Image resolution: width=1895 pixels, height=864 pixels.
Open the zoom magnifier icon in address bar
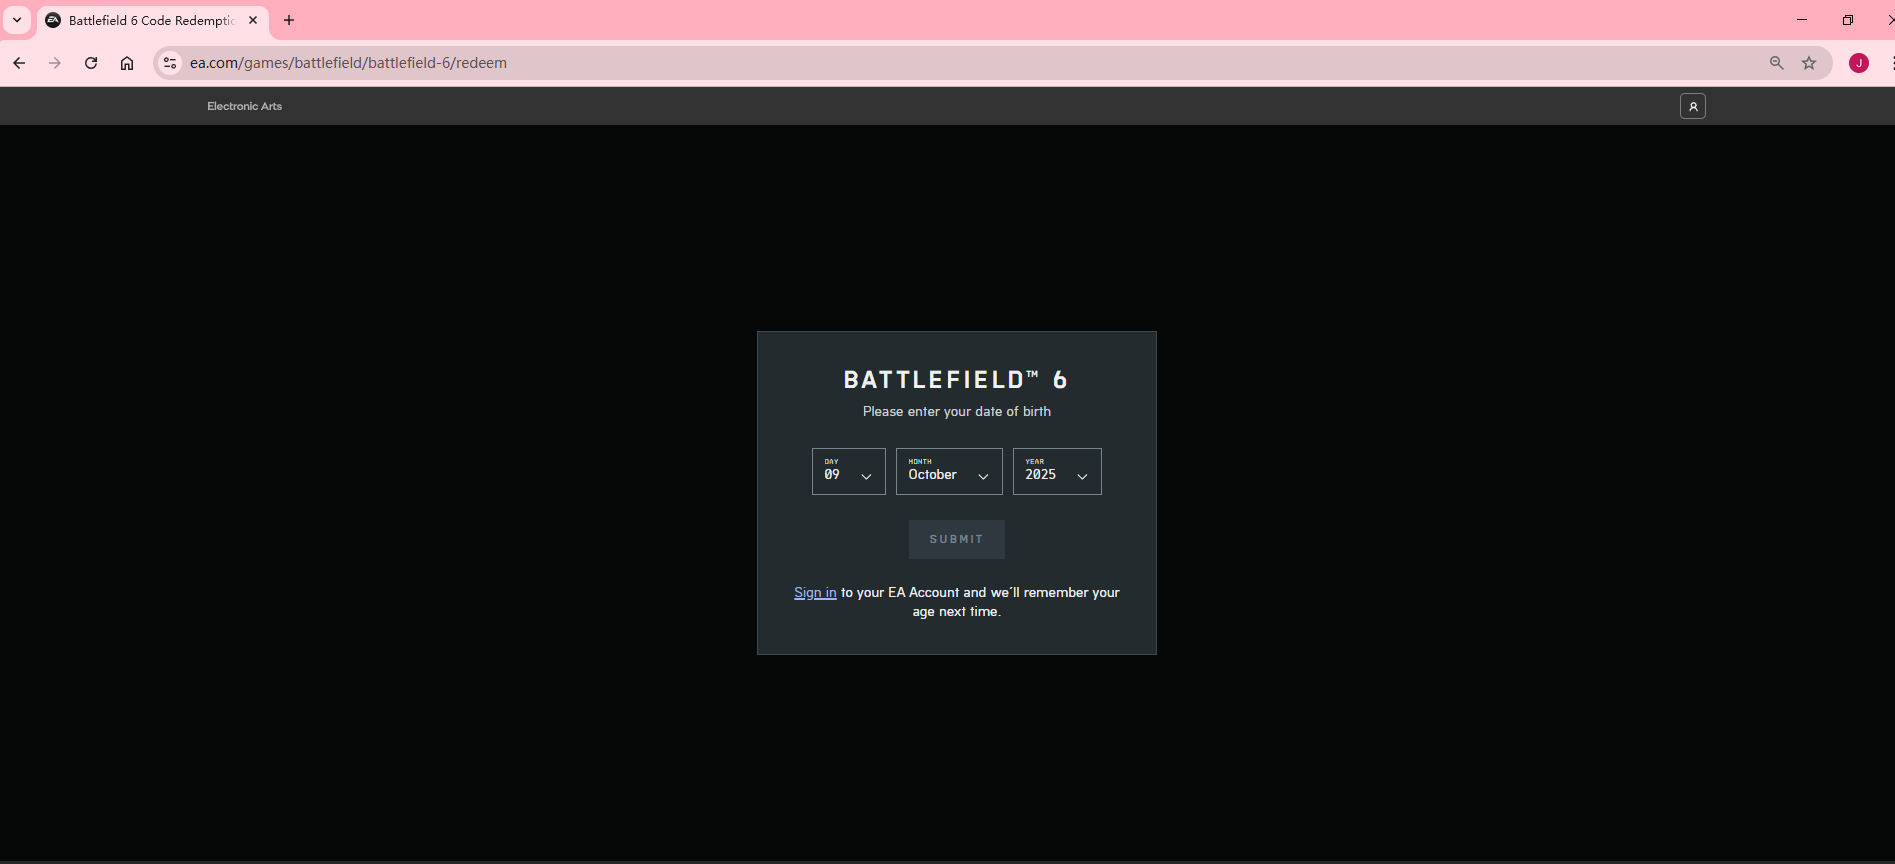point(1776,63)
